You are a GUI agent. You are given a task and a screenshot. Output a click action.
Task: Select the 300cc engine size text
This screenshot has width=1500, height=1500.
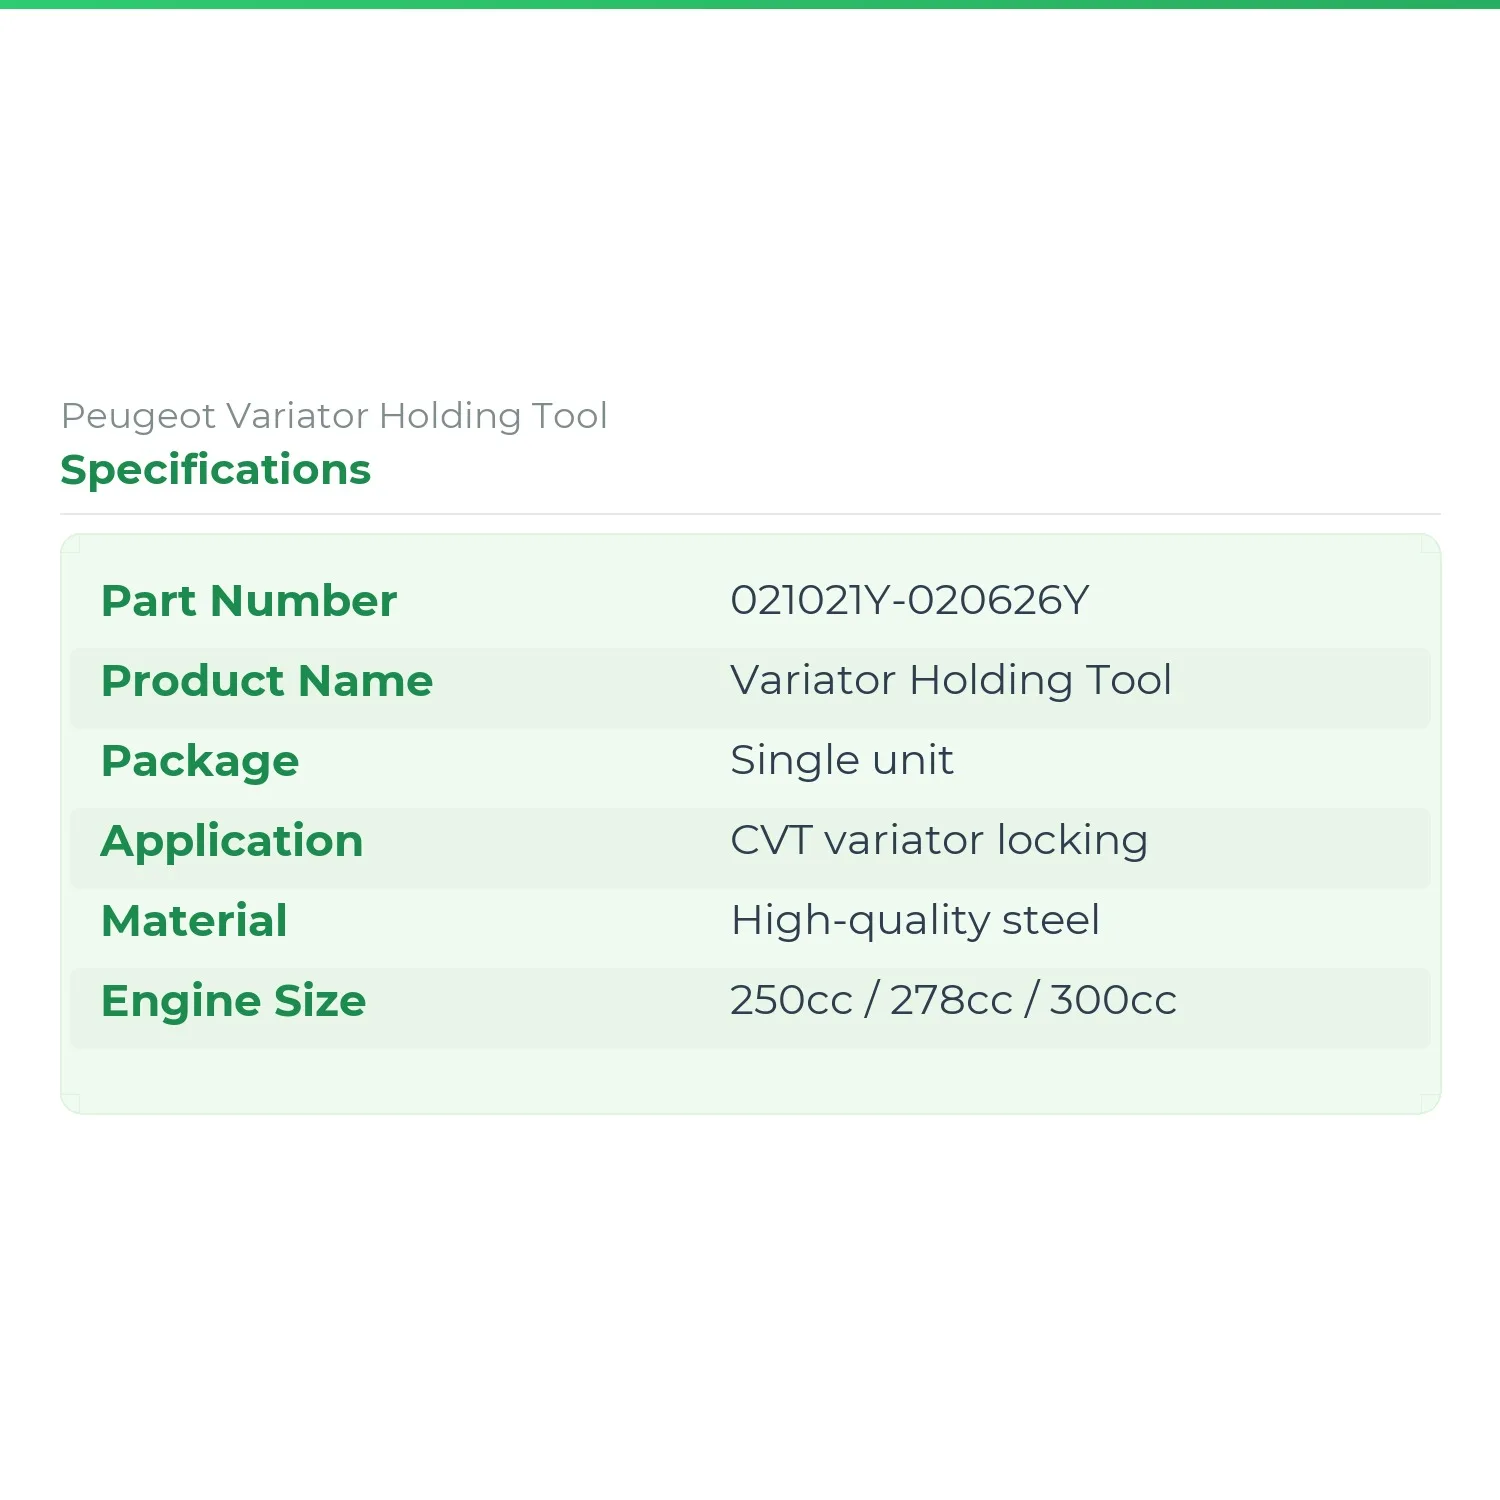pyautogui.click(x=1113, y=1001)
